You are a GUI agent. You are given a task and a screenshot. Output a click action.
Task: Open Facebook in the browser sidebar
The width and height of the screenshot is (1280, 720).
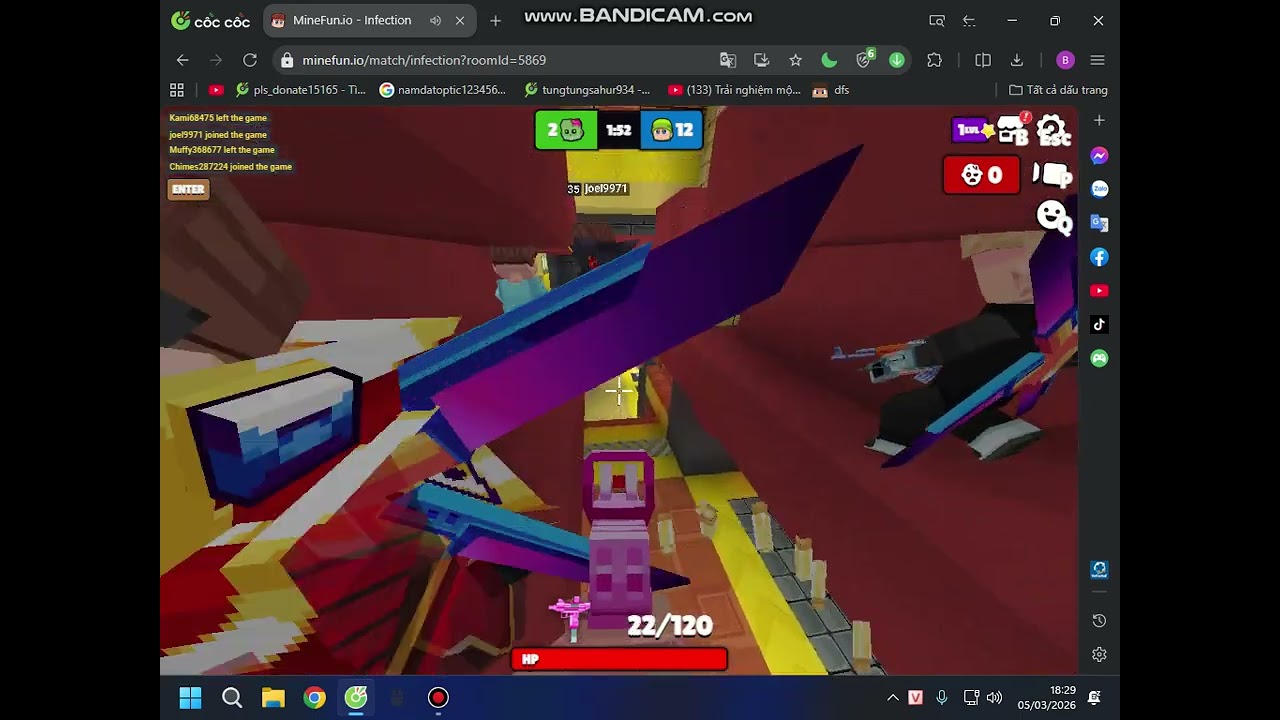[x=1099, y=257]
